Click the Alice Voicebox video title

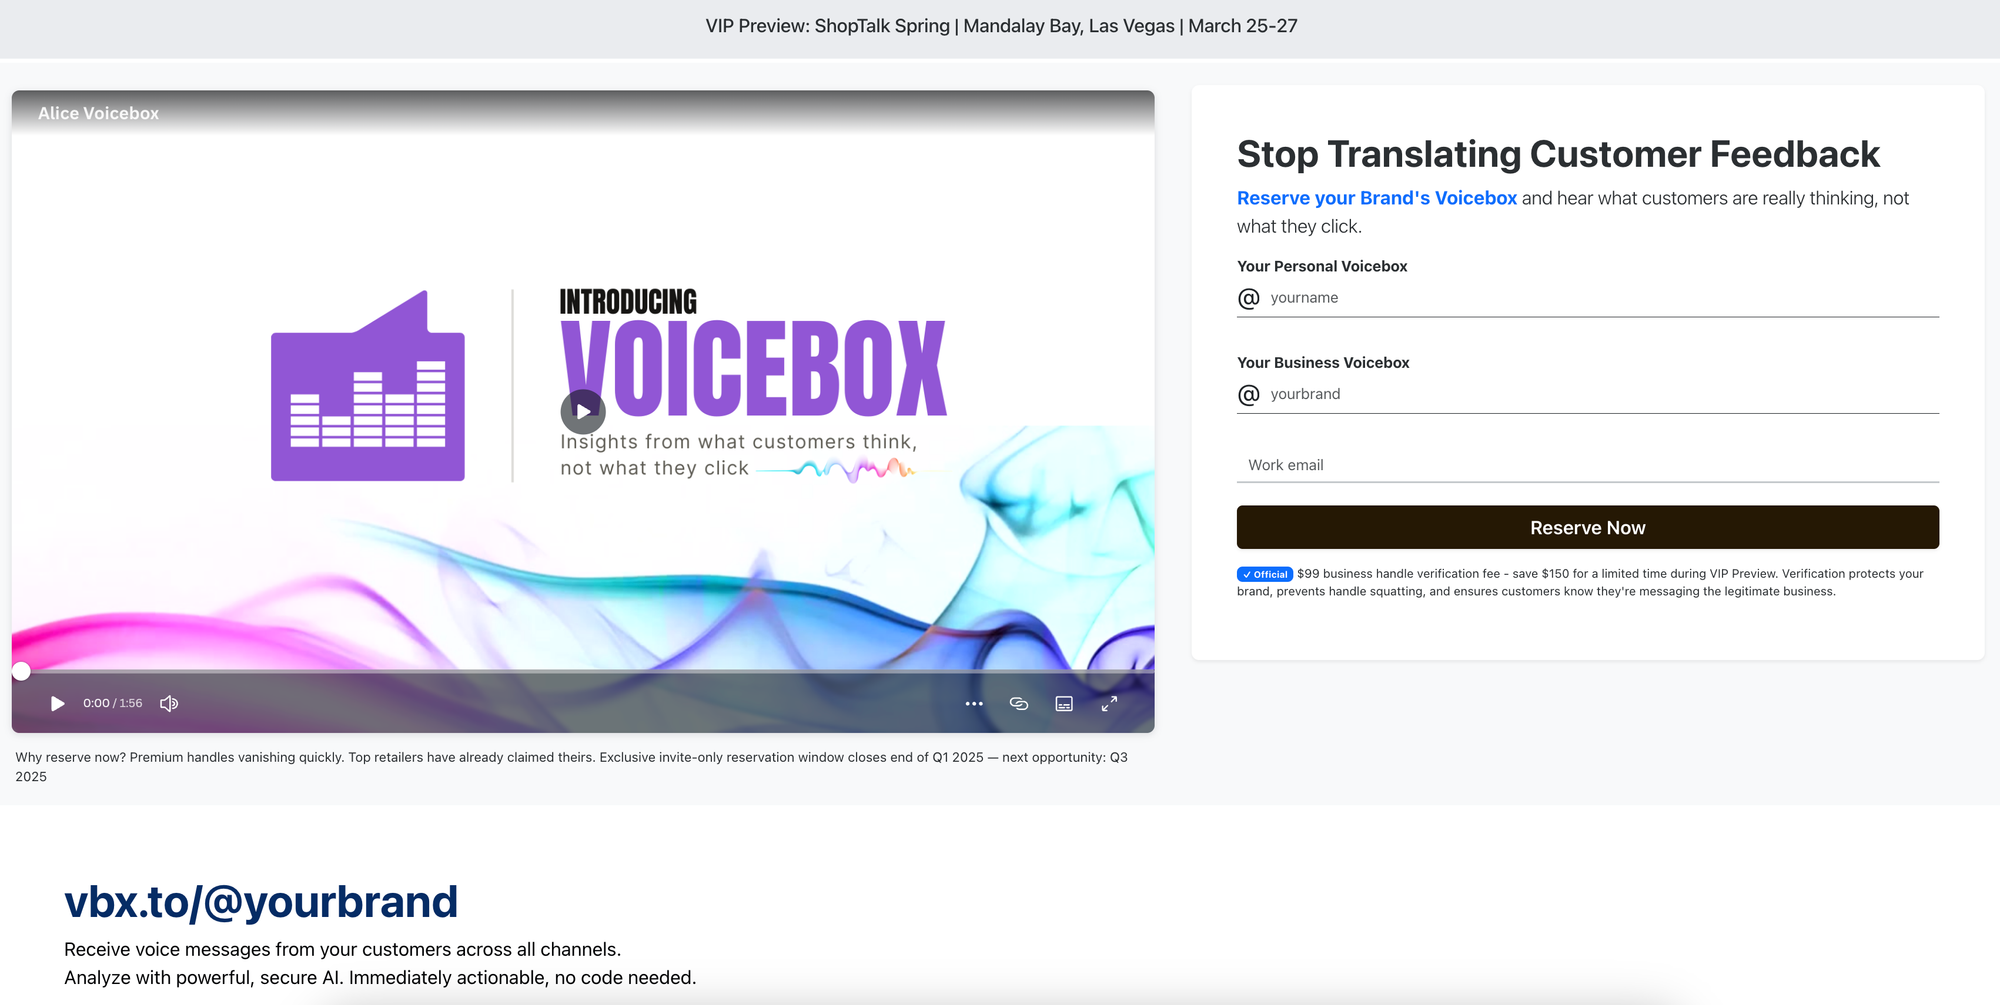pyautogui.click(x=98, y=114)
